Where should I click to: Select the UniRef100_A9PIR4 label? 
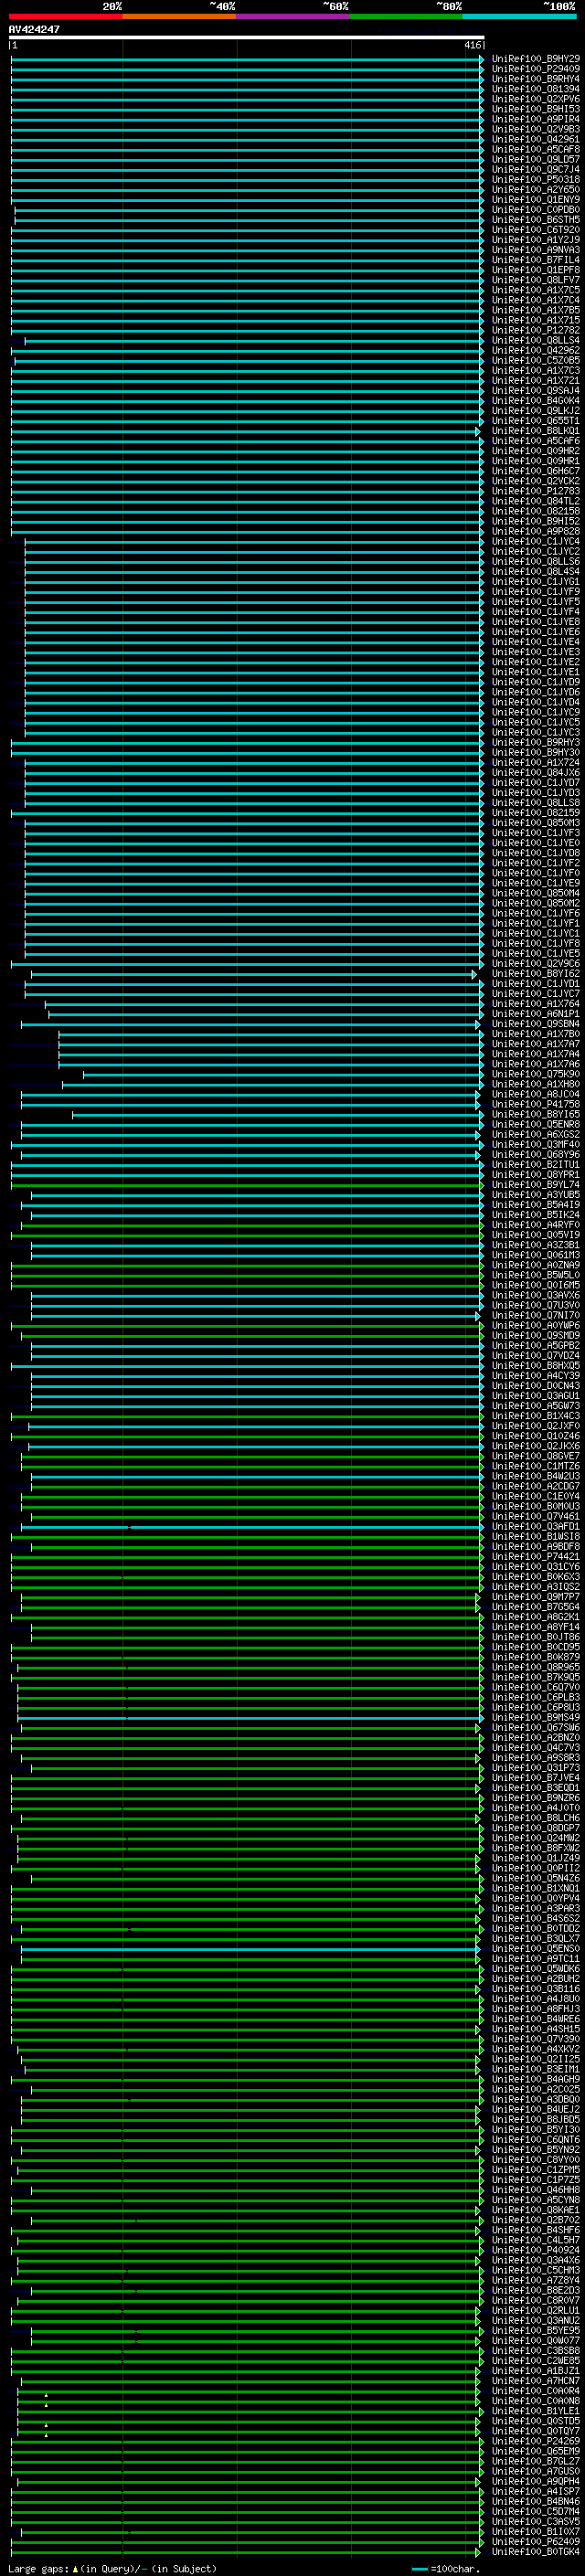click(x=536, y=119)
